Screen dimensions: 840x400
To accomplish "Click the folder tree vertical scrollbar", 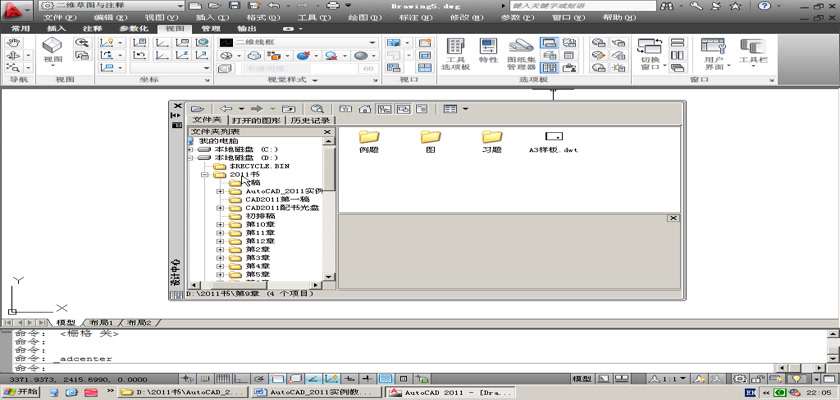I will [x=329, y=209].
